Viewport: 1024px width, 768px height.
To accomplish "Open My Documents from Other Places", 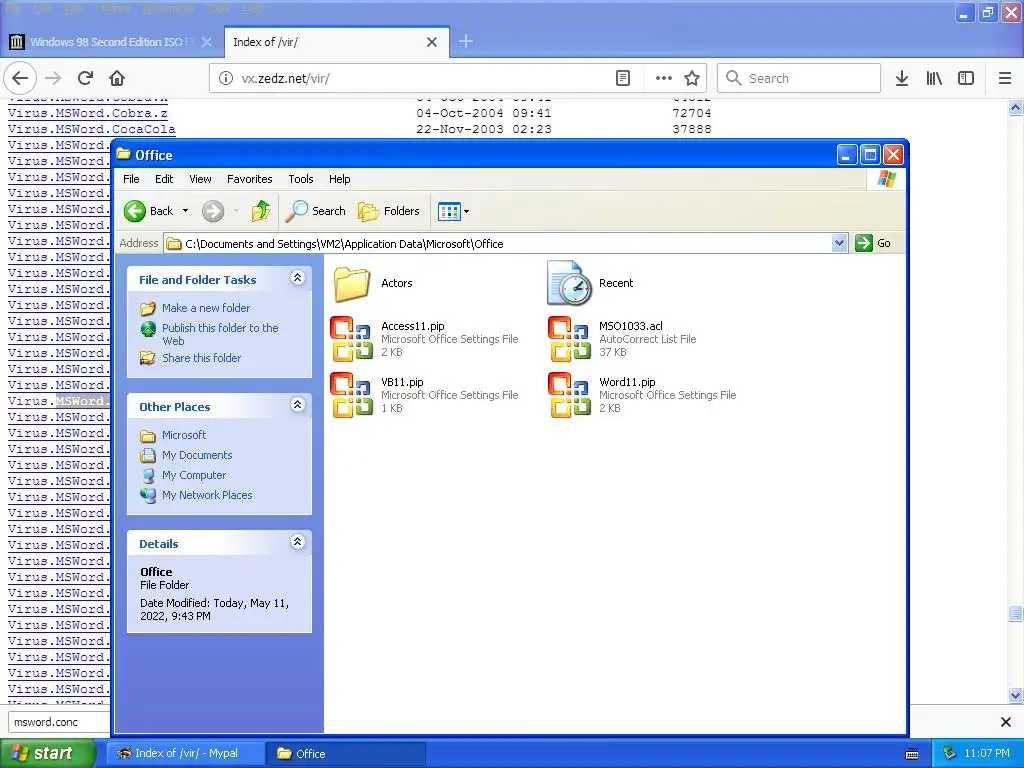I will (197, 455).
